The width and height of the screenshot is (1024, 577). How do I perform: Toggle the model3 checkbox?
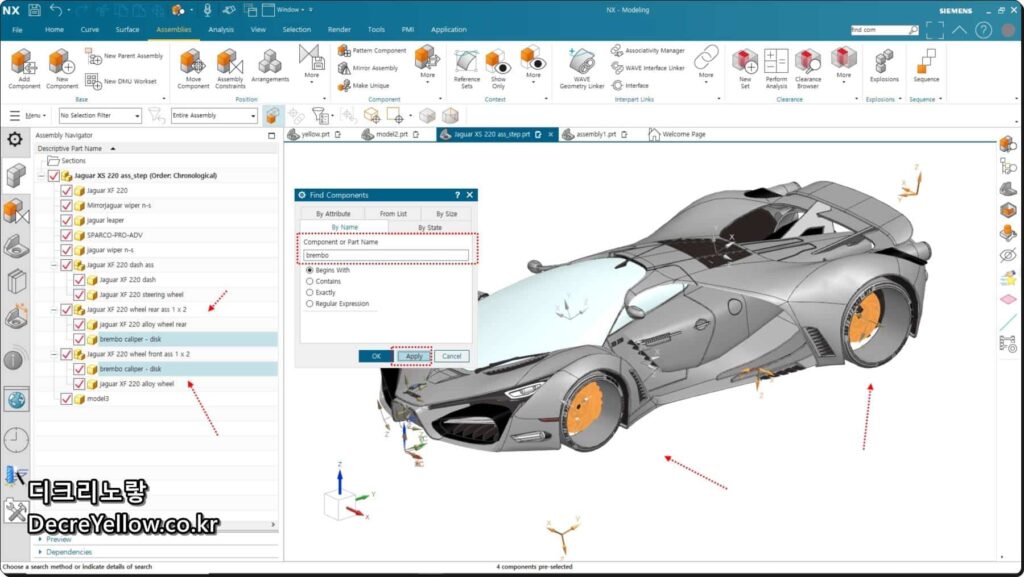coord(66,399)
